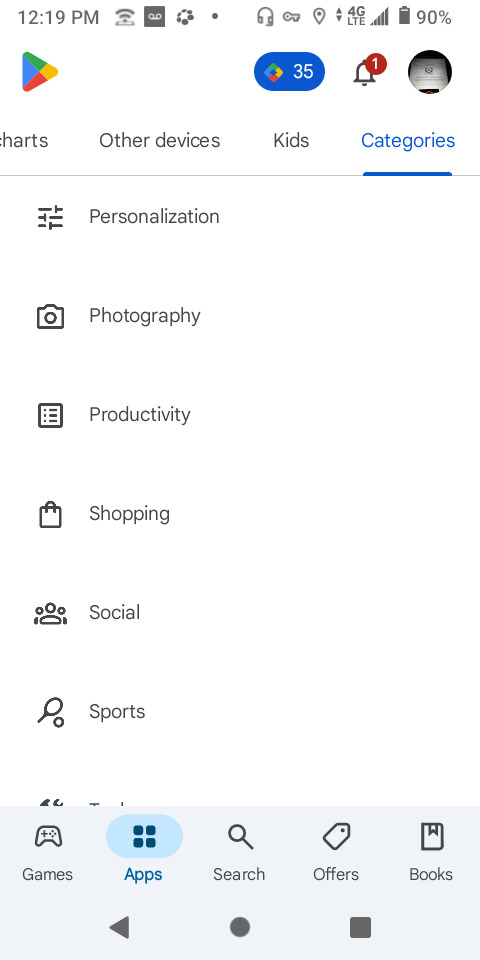The image size is (480, 960).
Task: Switch to the Other devices tab
Action: click(x=160, y=140)
